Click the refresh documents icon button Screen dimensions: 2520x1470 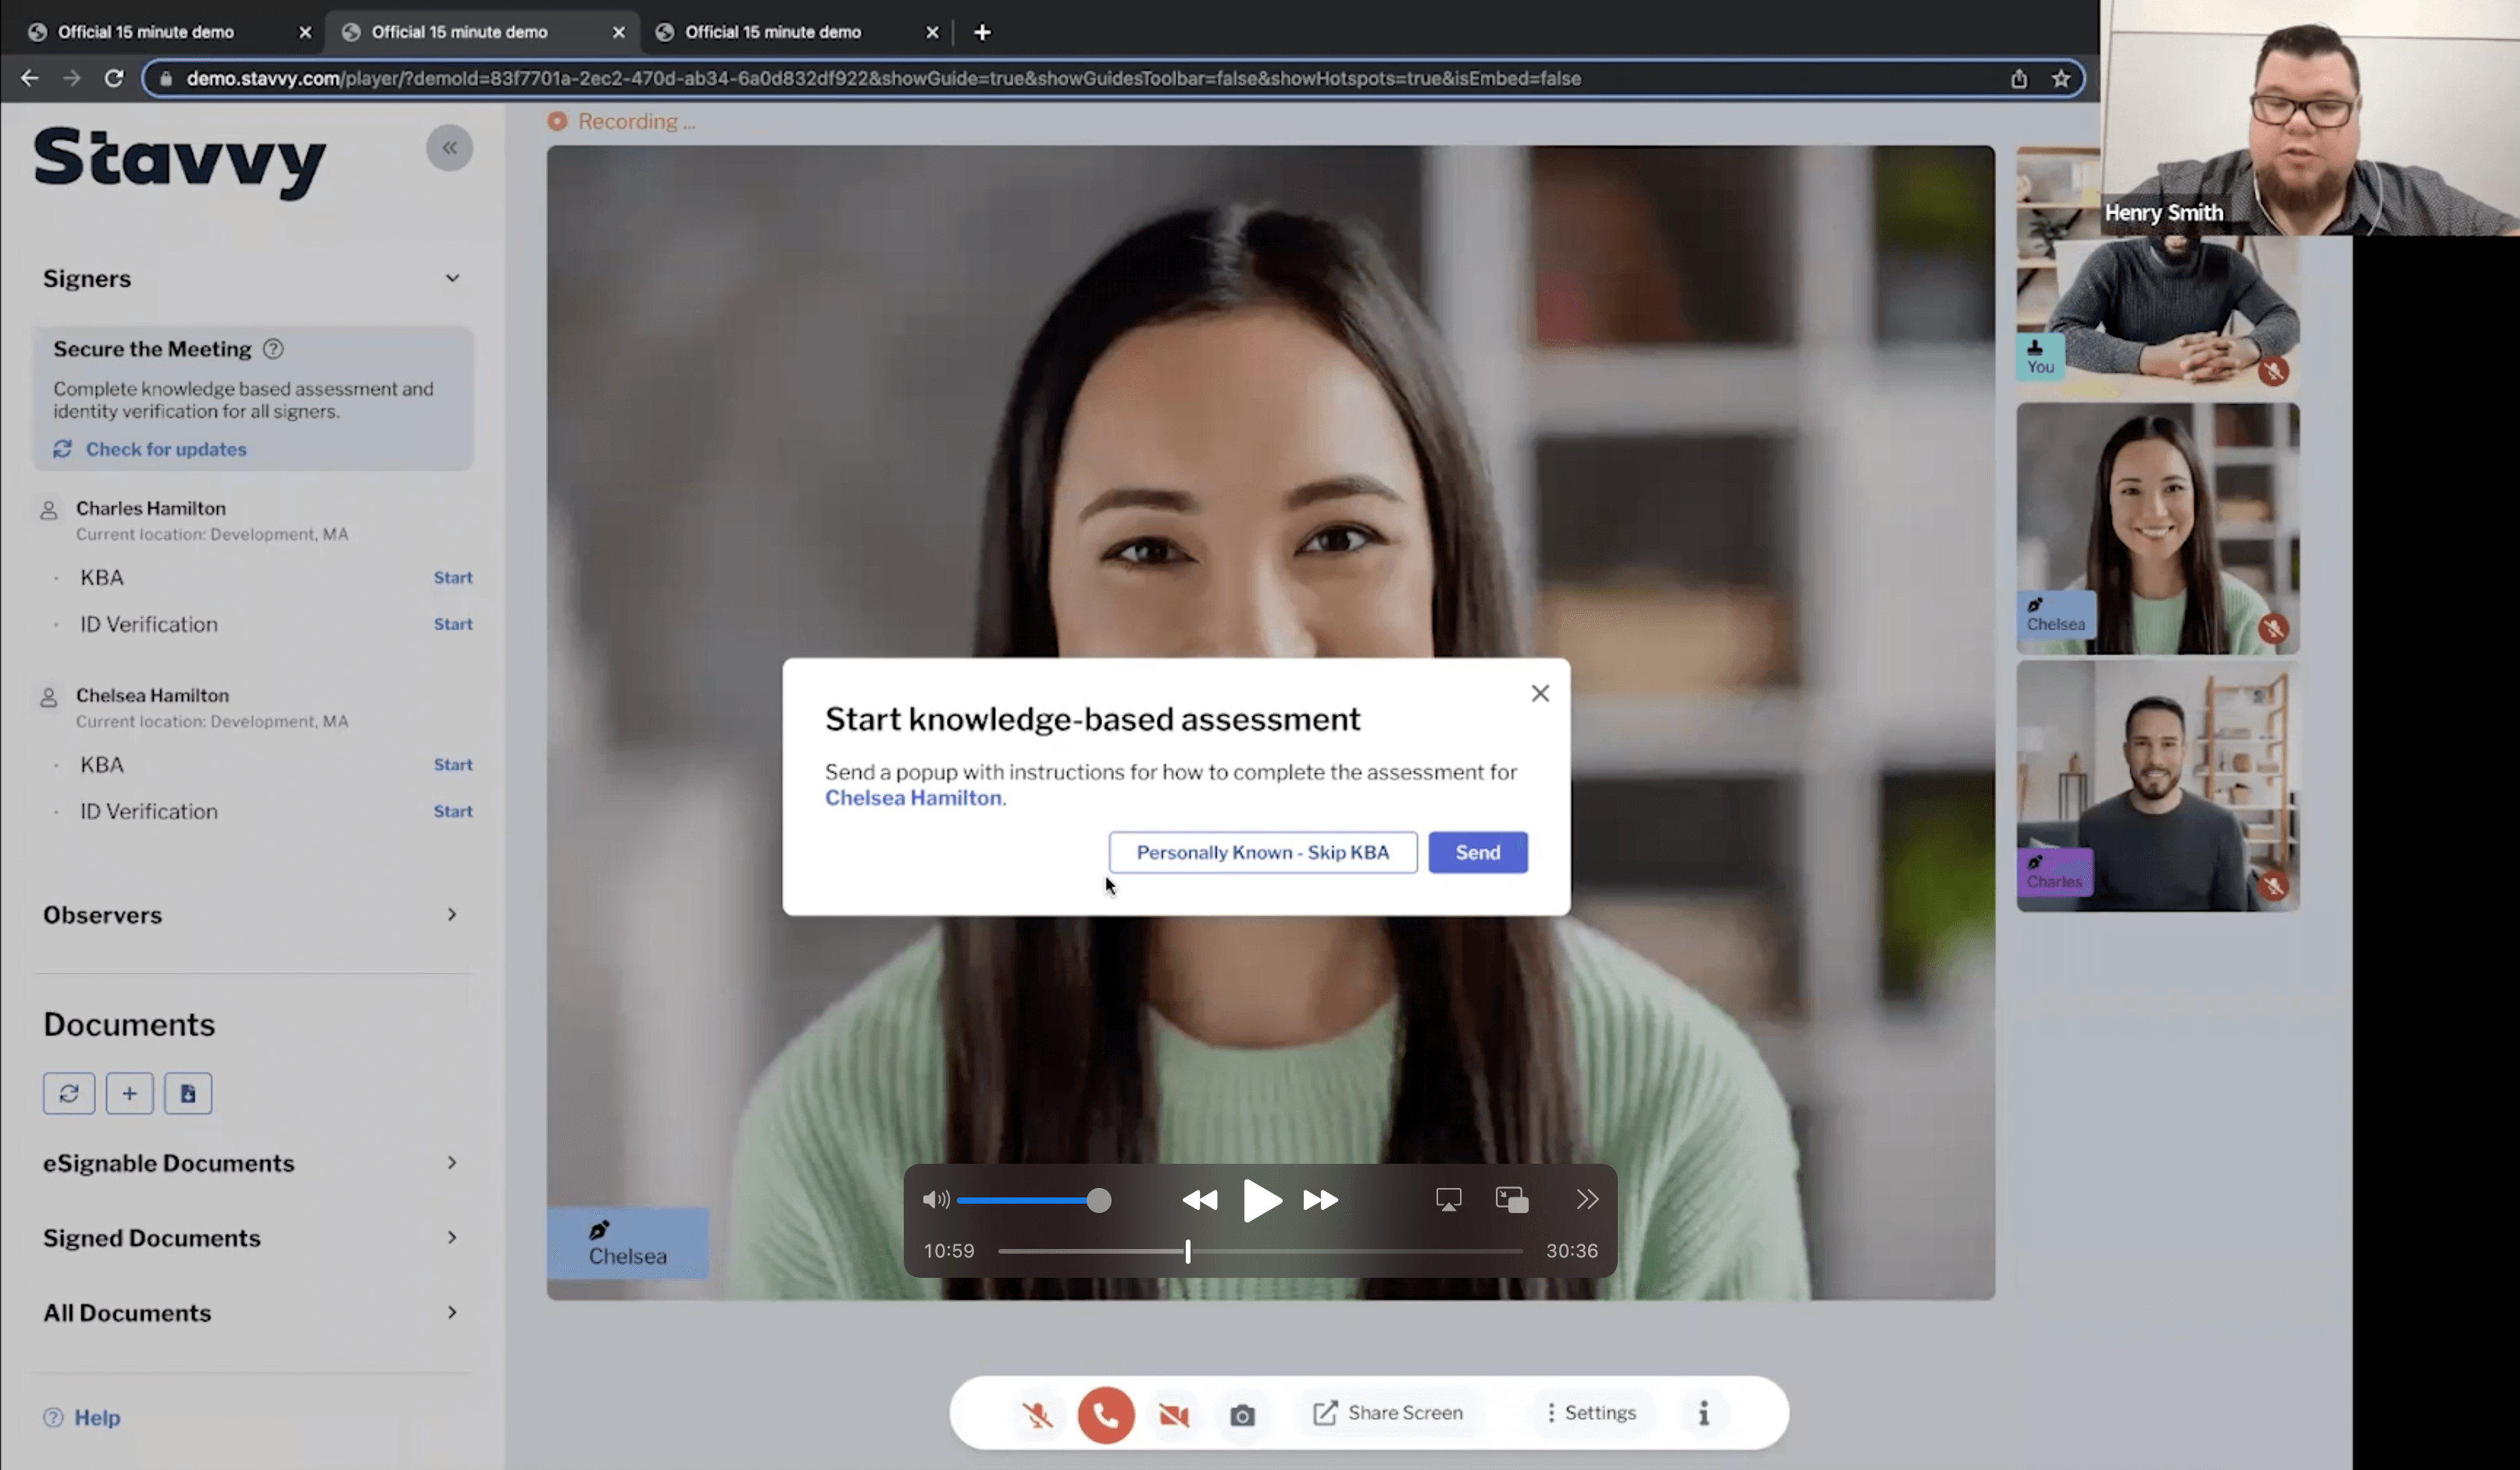[69, 1093]
